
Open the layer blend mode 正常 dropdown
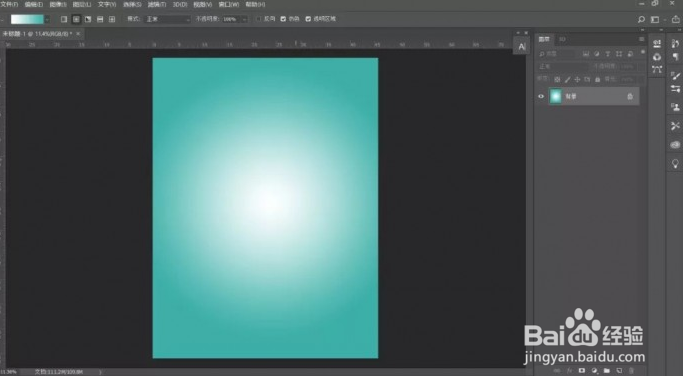coord(563,67)
